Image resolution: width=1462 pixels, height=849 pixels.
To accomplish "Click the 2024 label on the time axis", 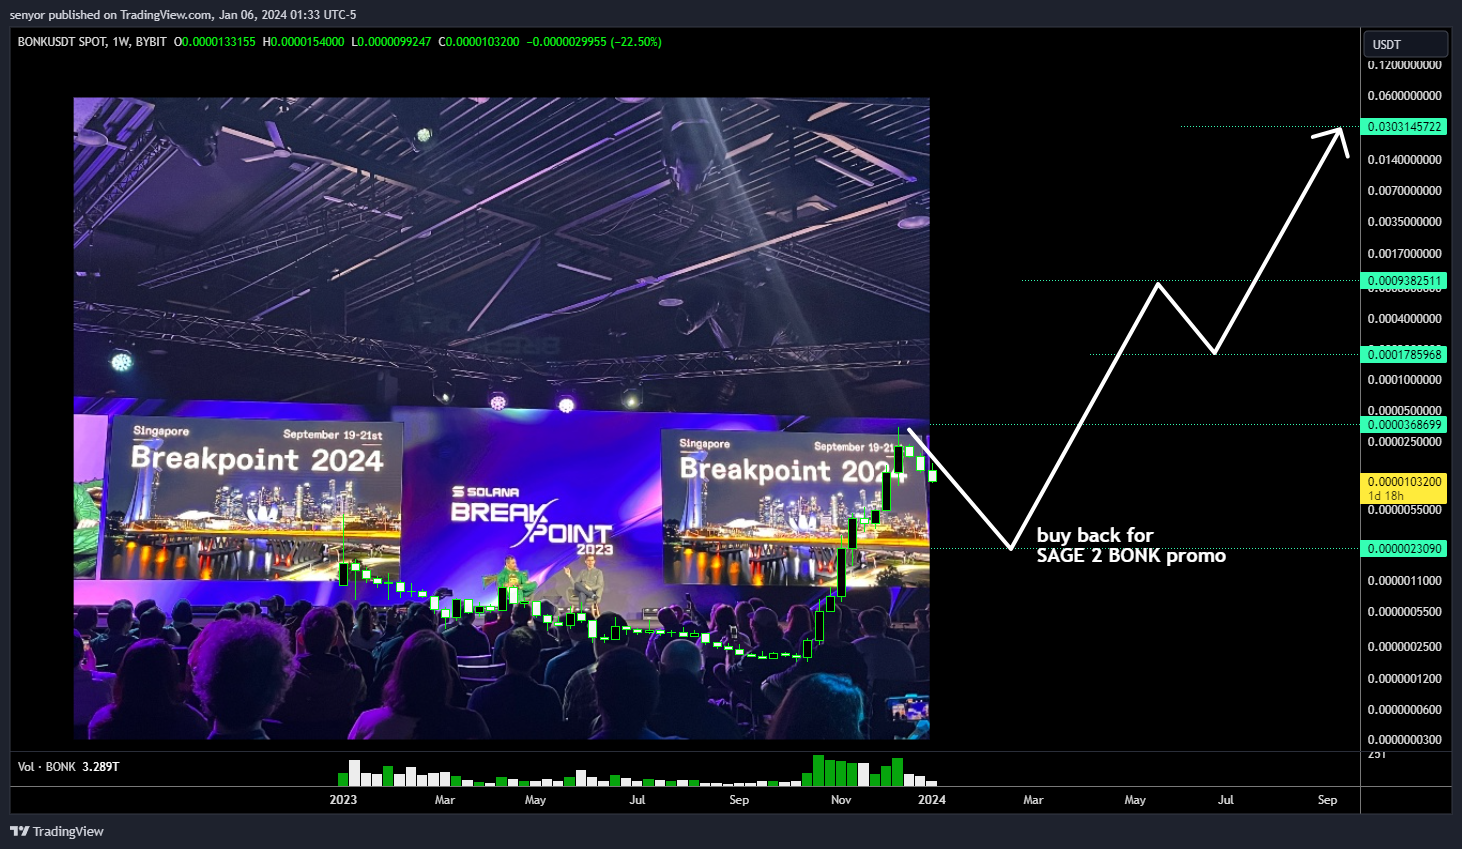I will click(x=932, y=800).
